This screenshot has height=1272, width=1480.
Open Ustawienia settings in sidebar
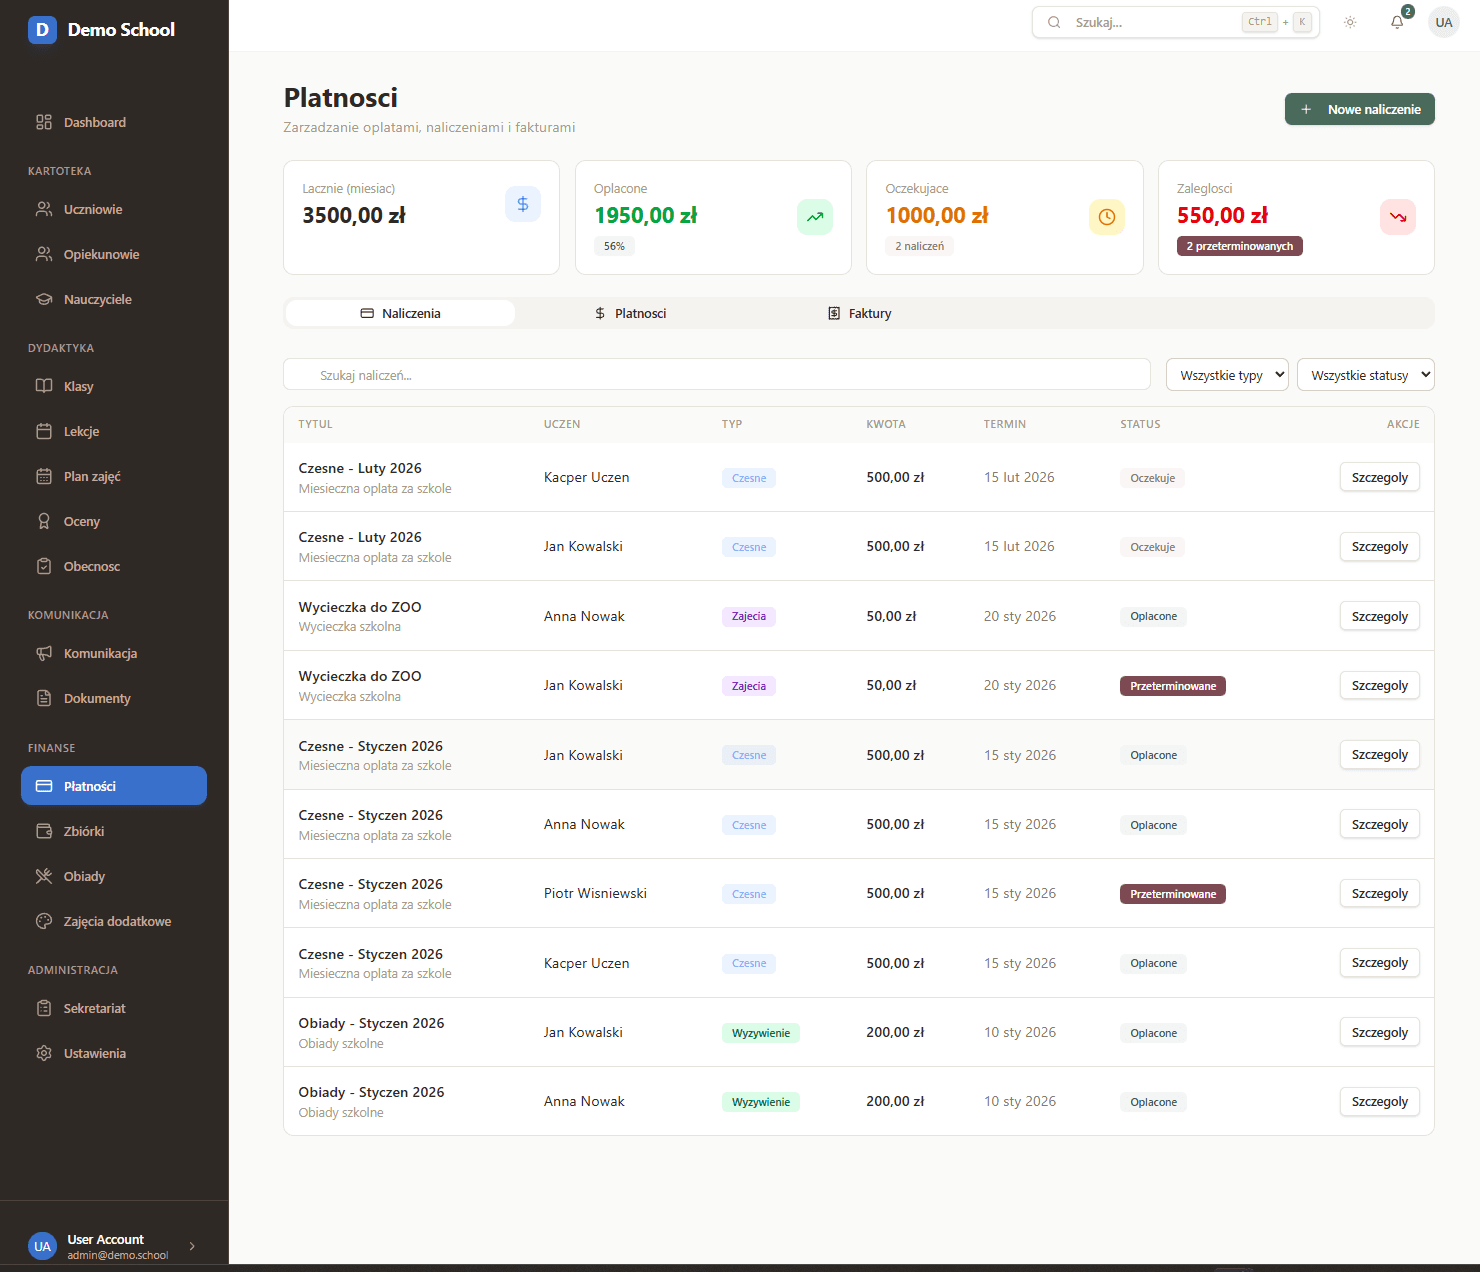click(x=94, y=1053)
